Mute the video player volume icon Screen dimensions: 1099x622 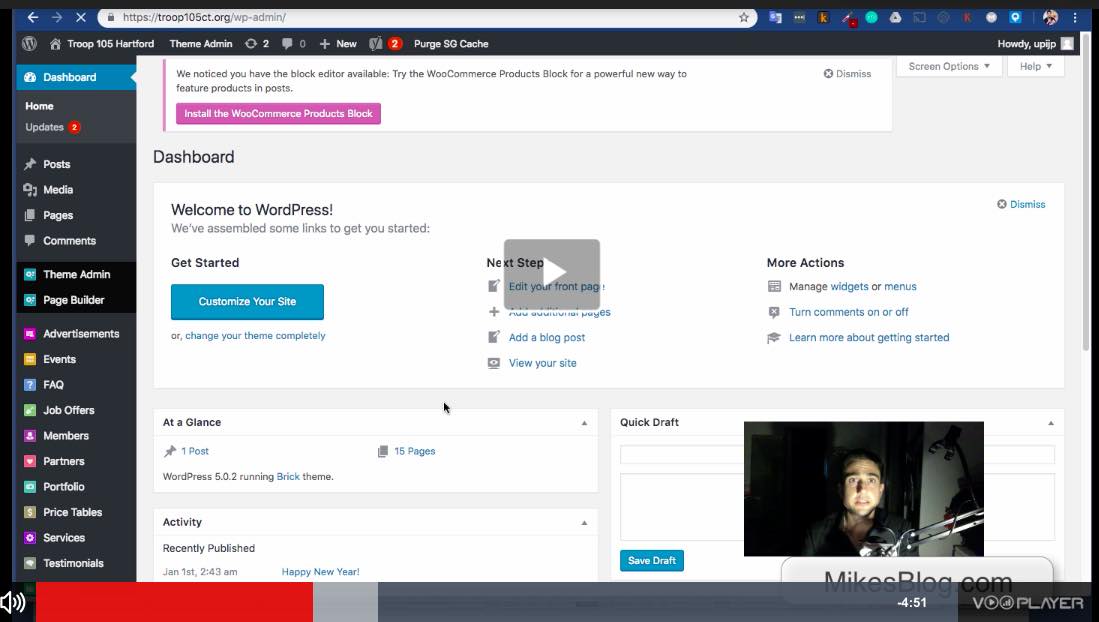click(13, 602)
